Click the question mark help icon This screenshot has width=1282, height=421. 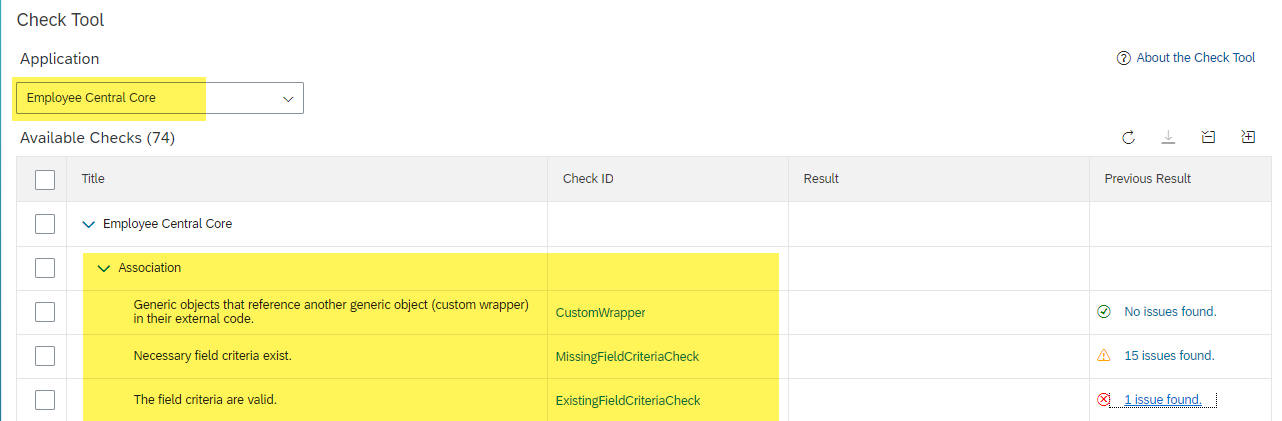coord(1124,58)
